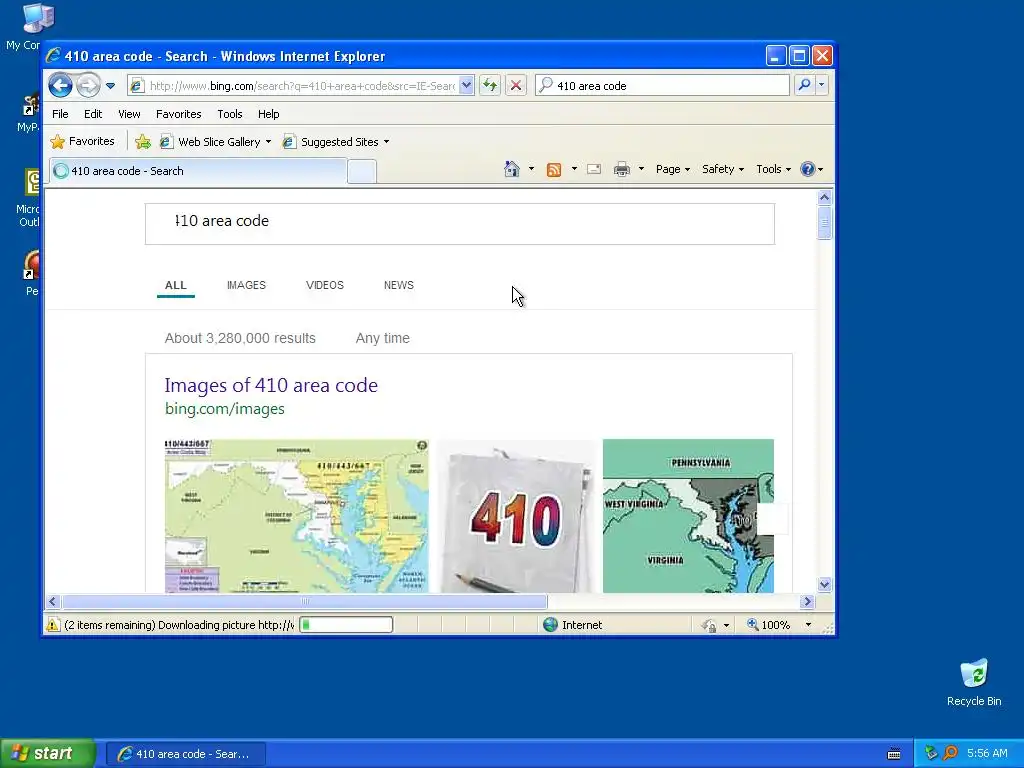The height and width of the screenshot is (768, 1024).
Task: Expand the Home button dropdown arrow
Action: click(x=531, y=169)
